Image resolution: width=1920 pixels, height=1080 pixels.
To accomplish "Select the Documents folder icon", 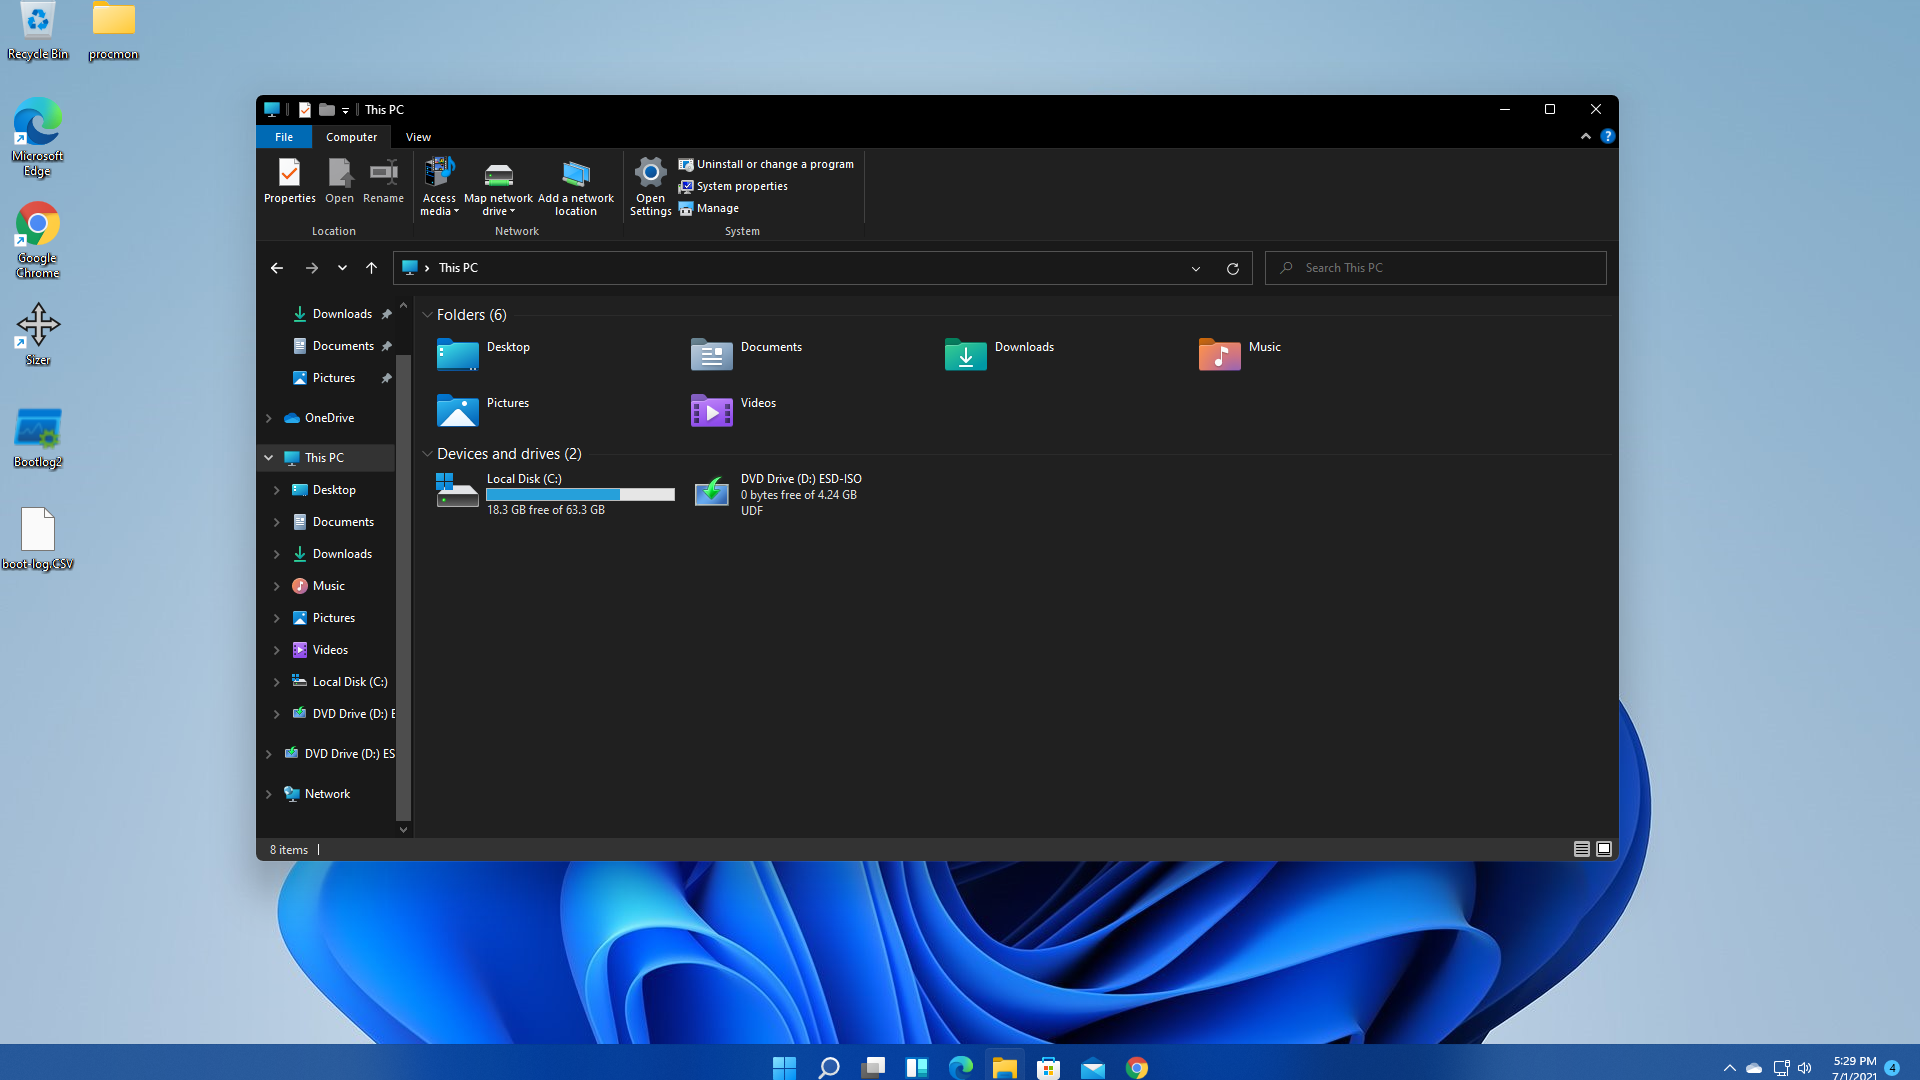I will pos(712,354).
